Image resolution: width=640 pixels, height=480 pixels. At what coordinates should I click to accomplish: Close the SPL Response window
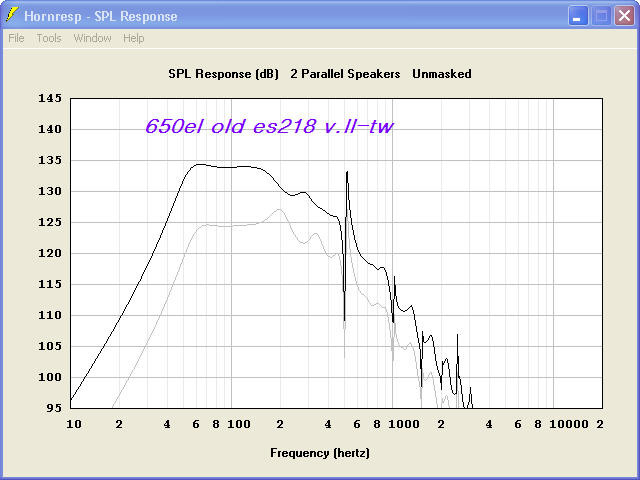624,16
